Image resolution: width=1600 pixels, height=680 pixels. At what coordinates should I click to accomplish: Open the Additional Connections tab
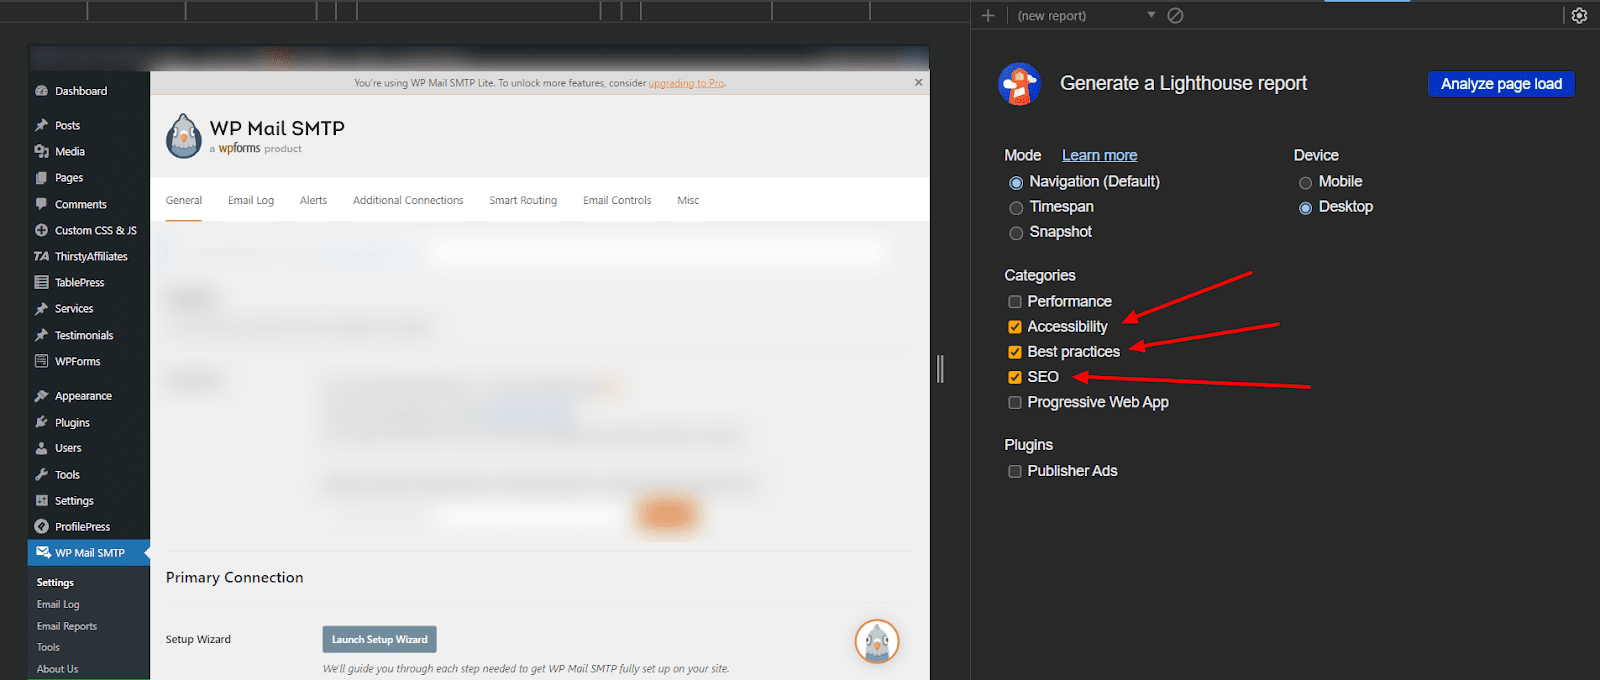408,200
